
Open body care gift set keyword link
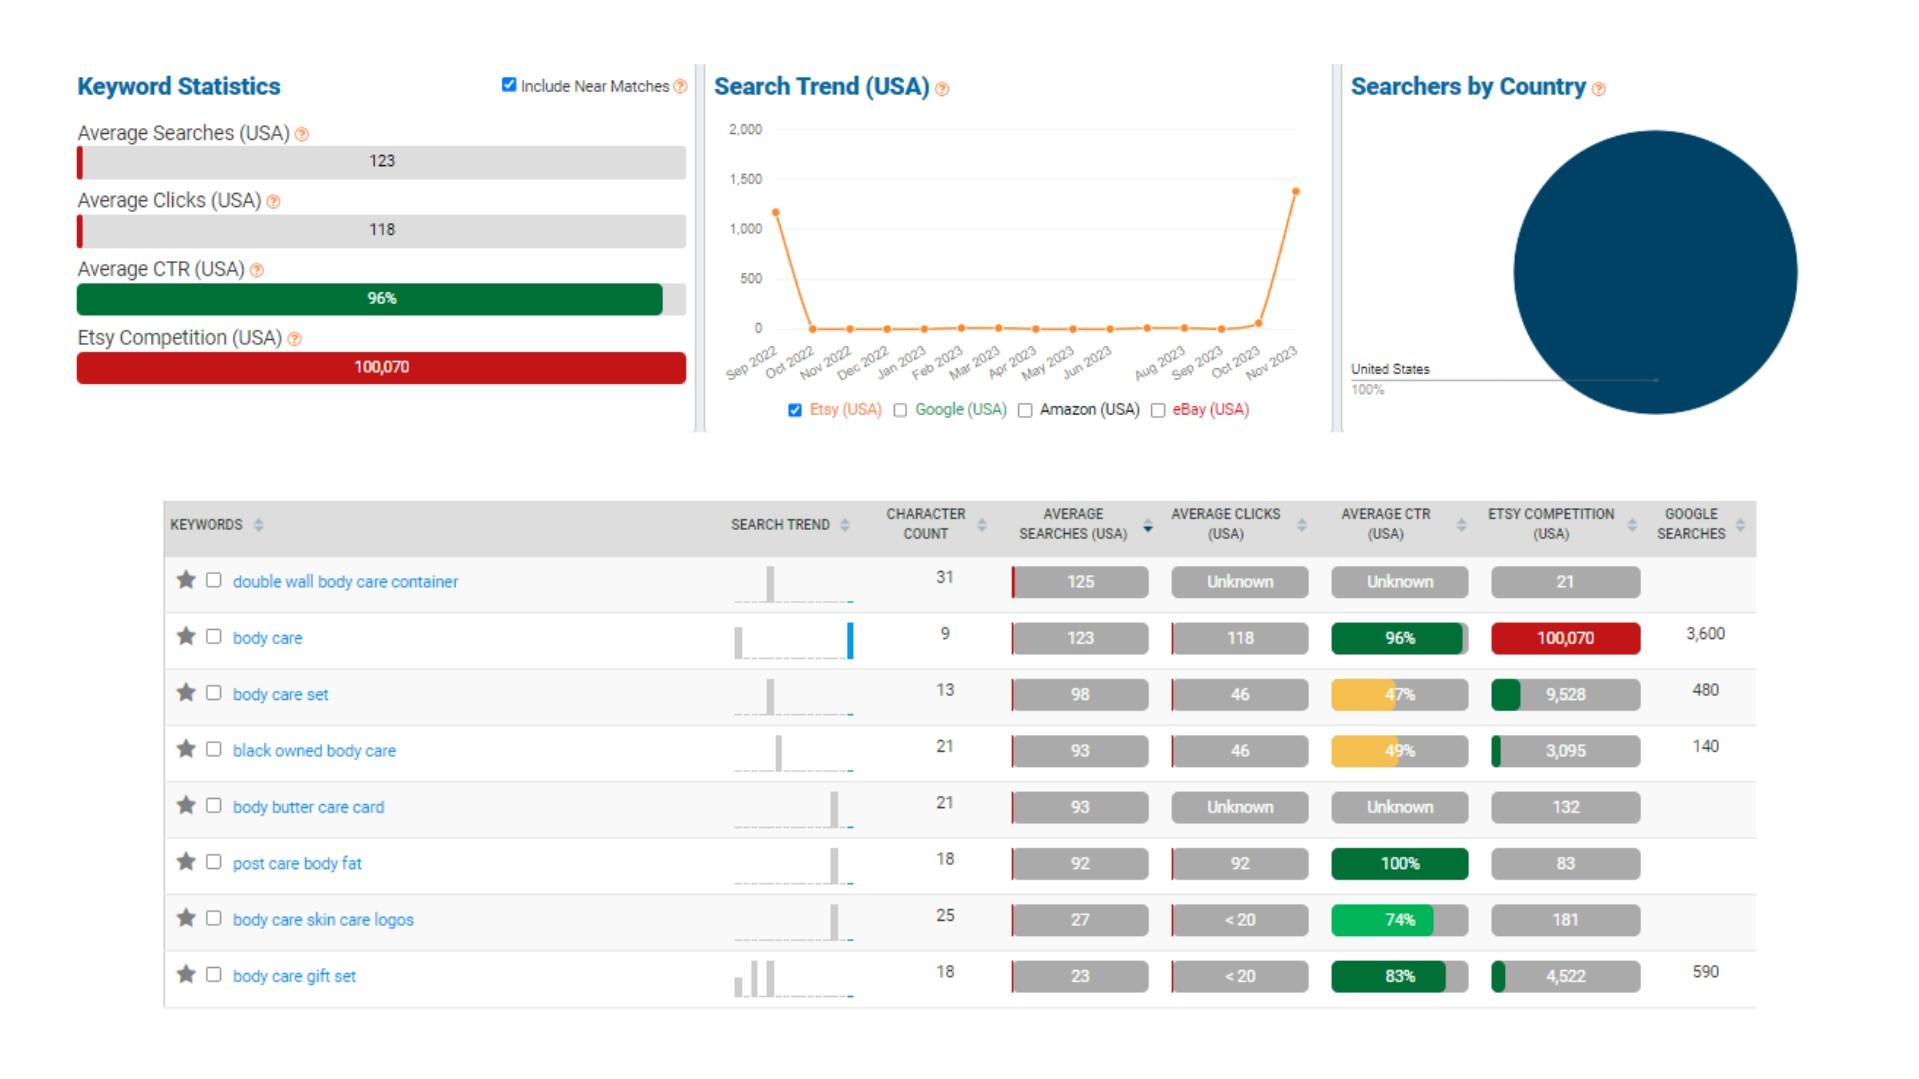click(x=294, y=976)
